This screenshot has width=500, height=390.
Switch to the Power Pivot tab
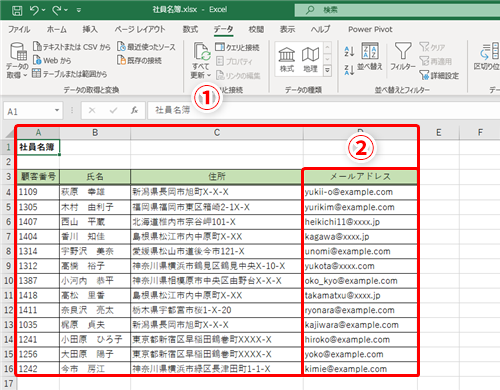tap(370, 29)
